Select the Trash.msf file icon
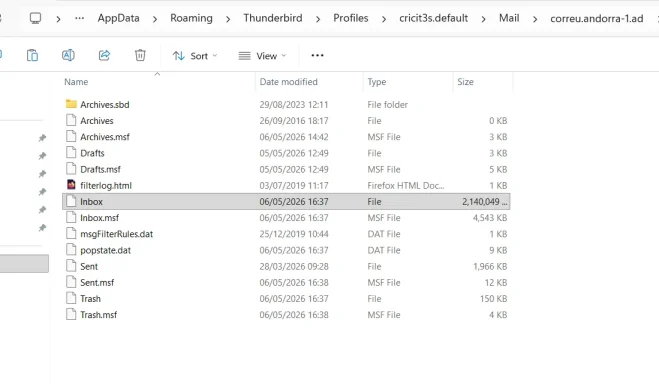 71,314
